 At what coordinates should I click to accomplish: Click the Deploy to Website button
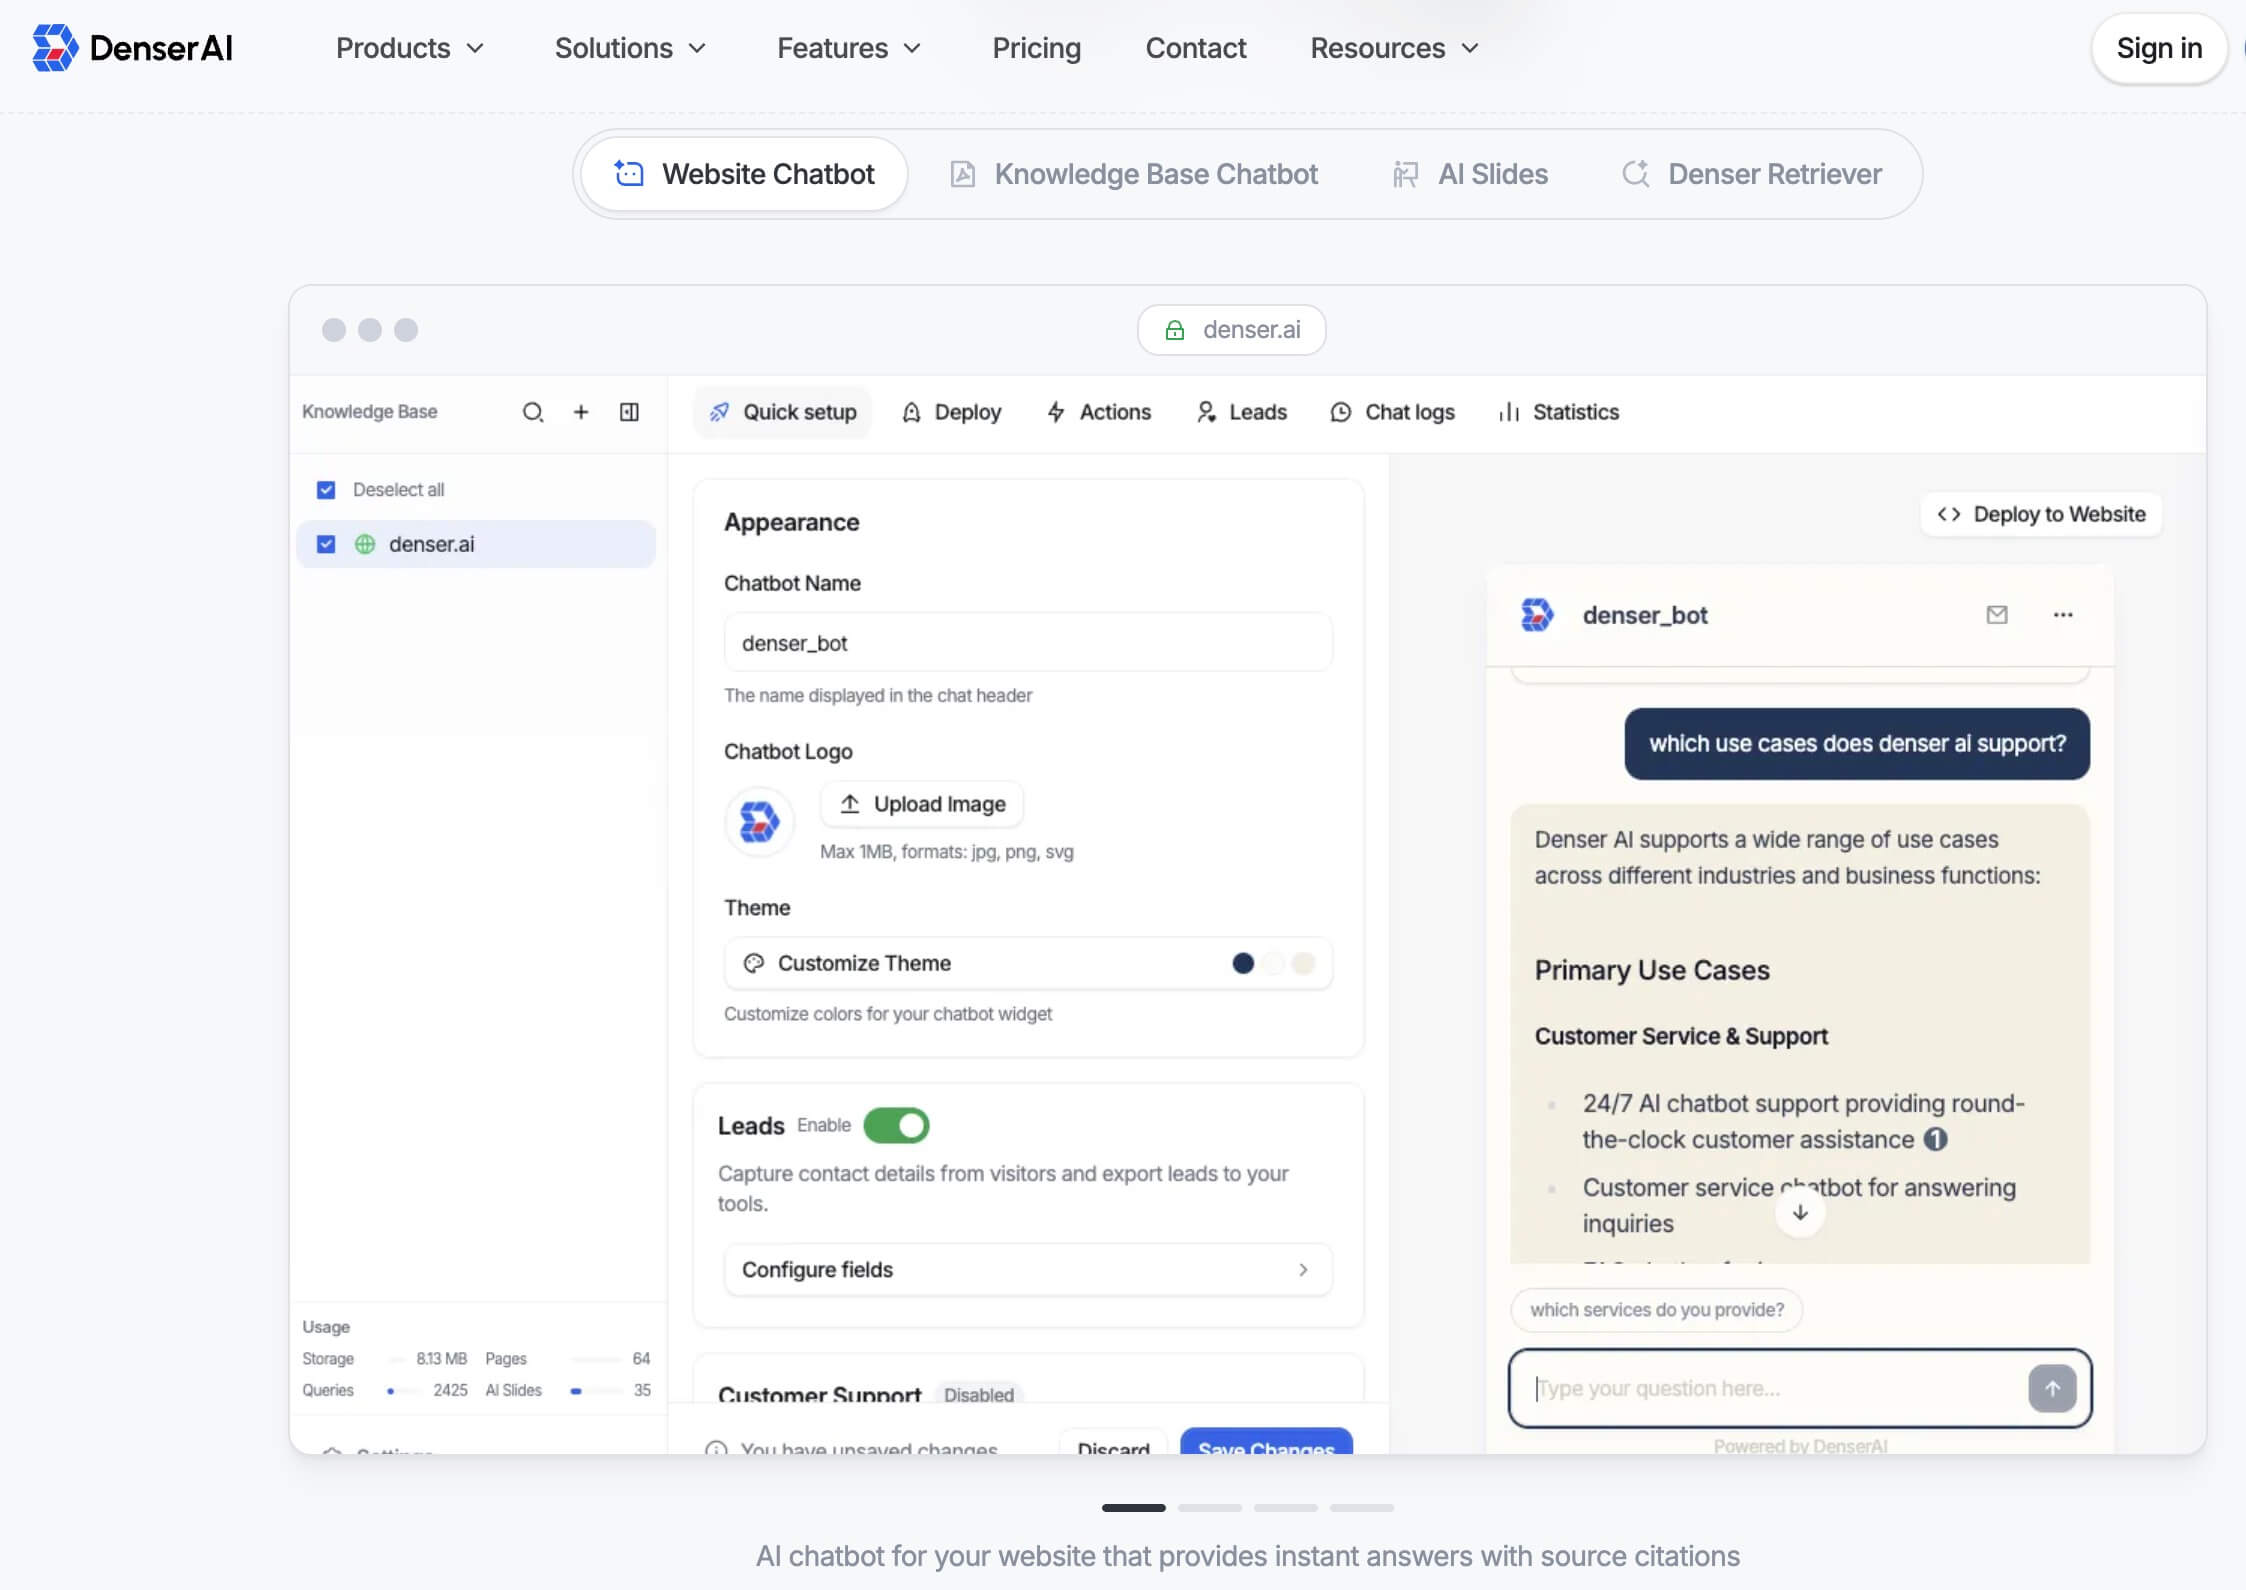(2041, 514)
